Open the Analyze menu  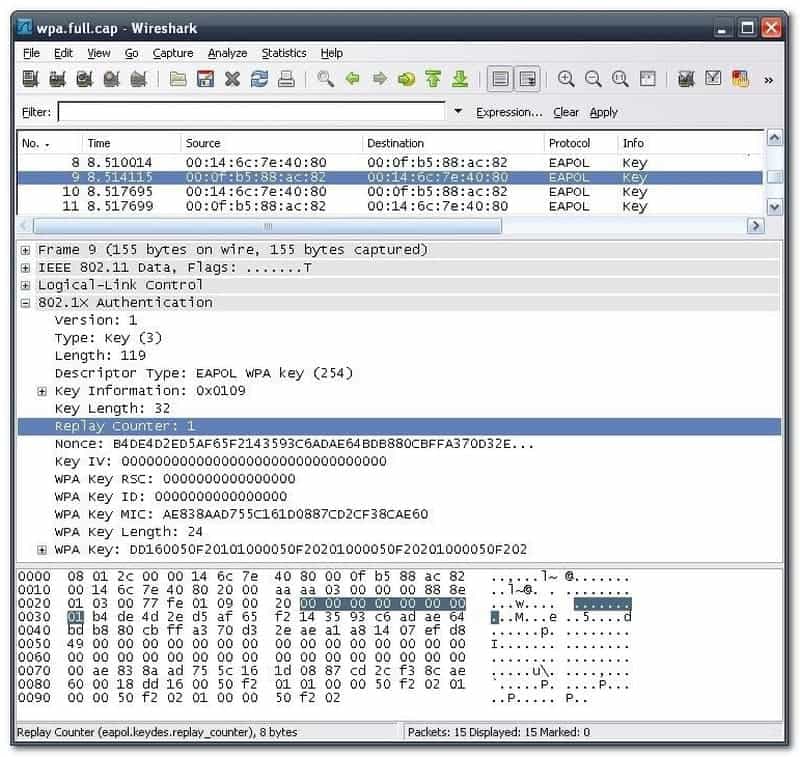click(x=227, y=53)
